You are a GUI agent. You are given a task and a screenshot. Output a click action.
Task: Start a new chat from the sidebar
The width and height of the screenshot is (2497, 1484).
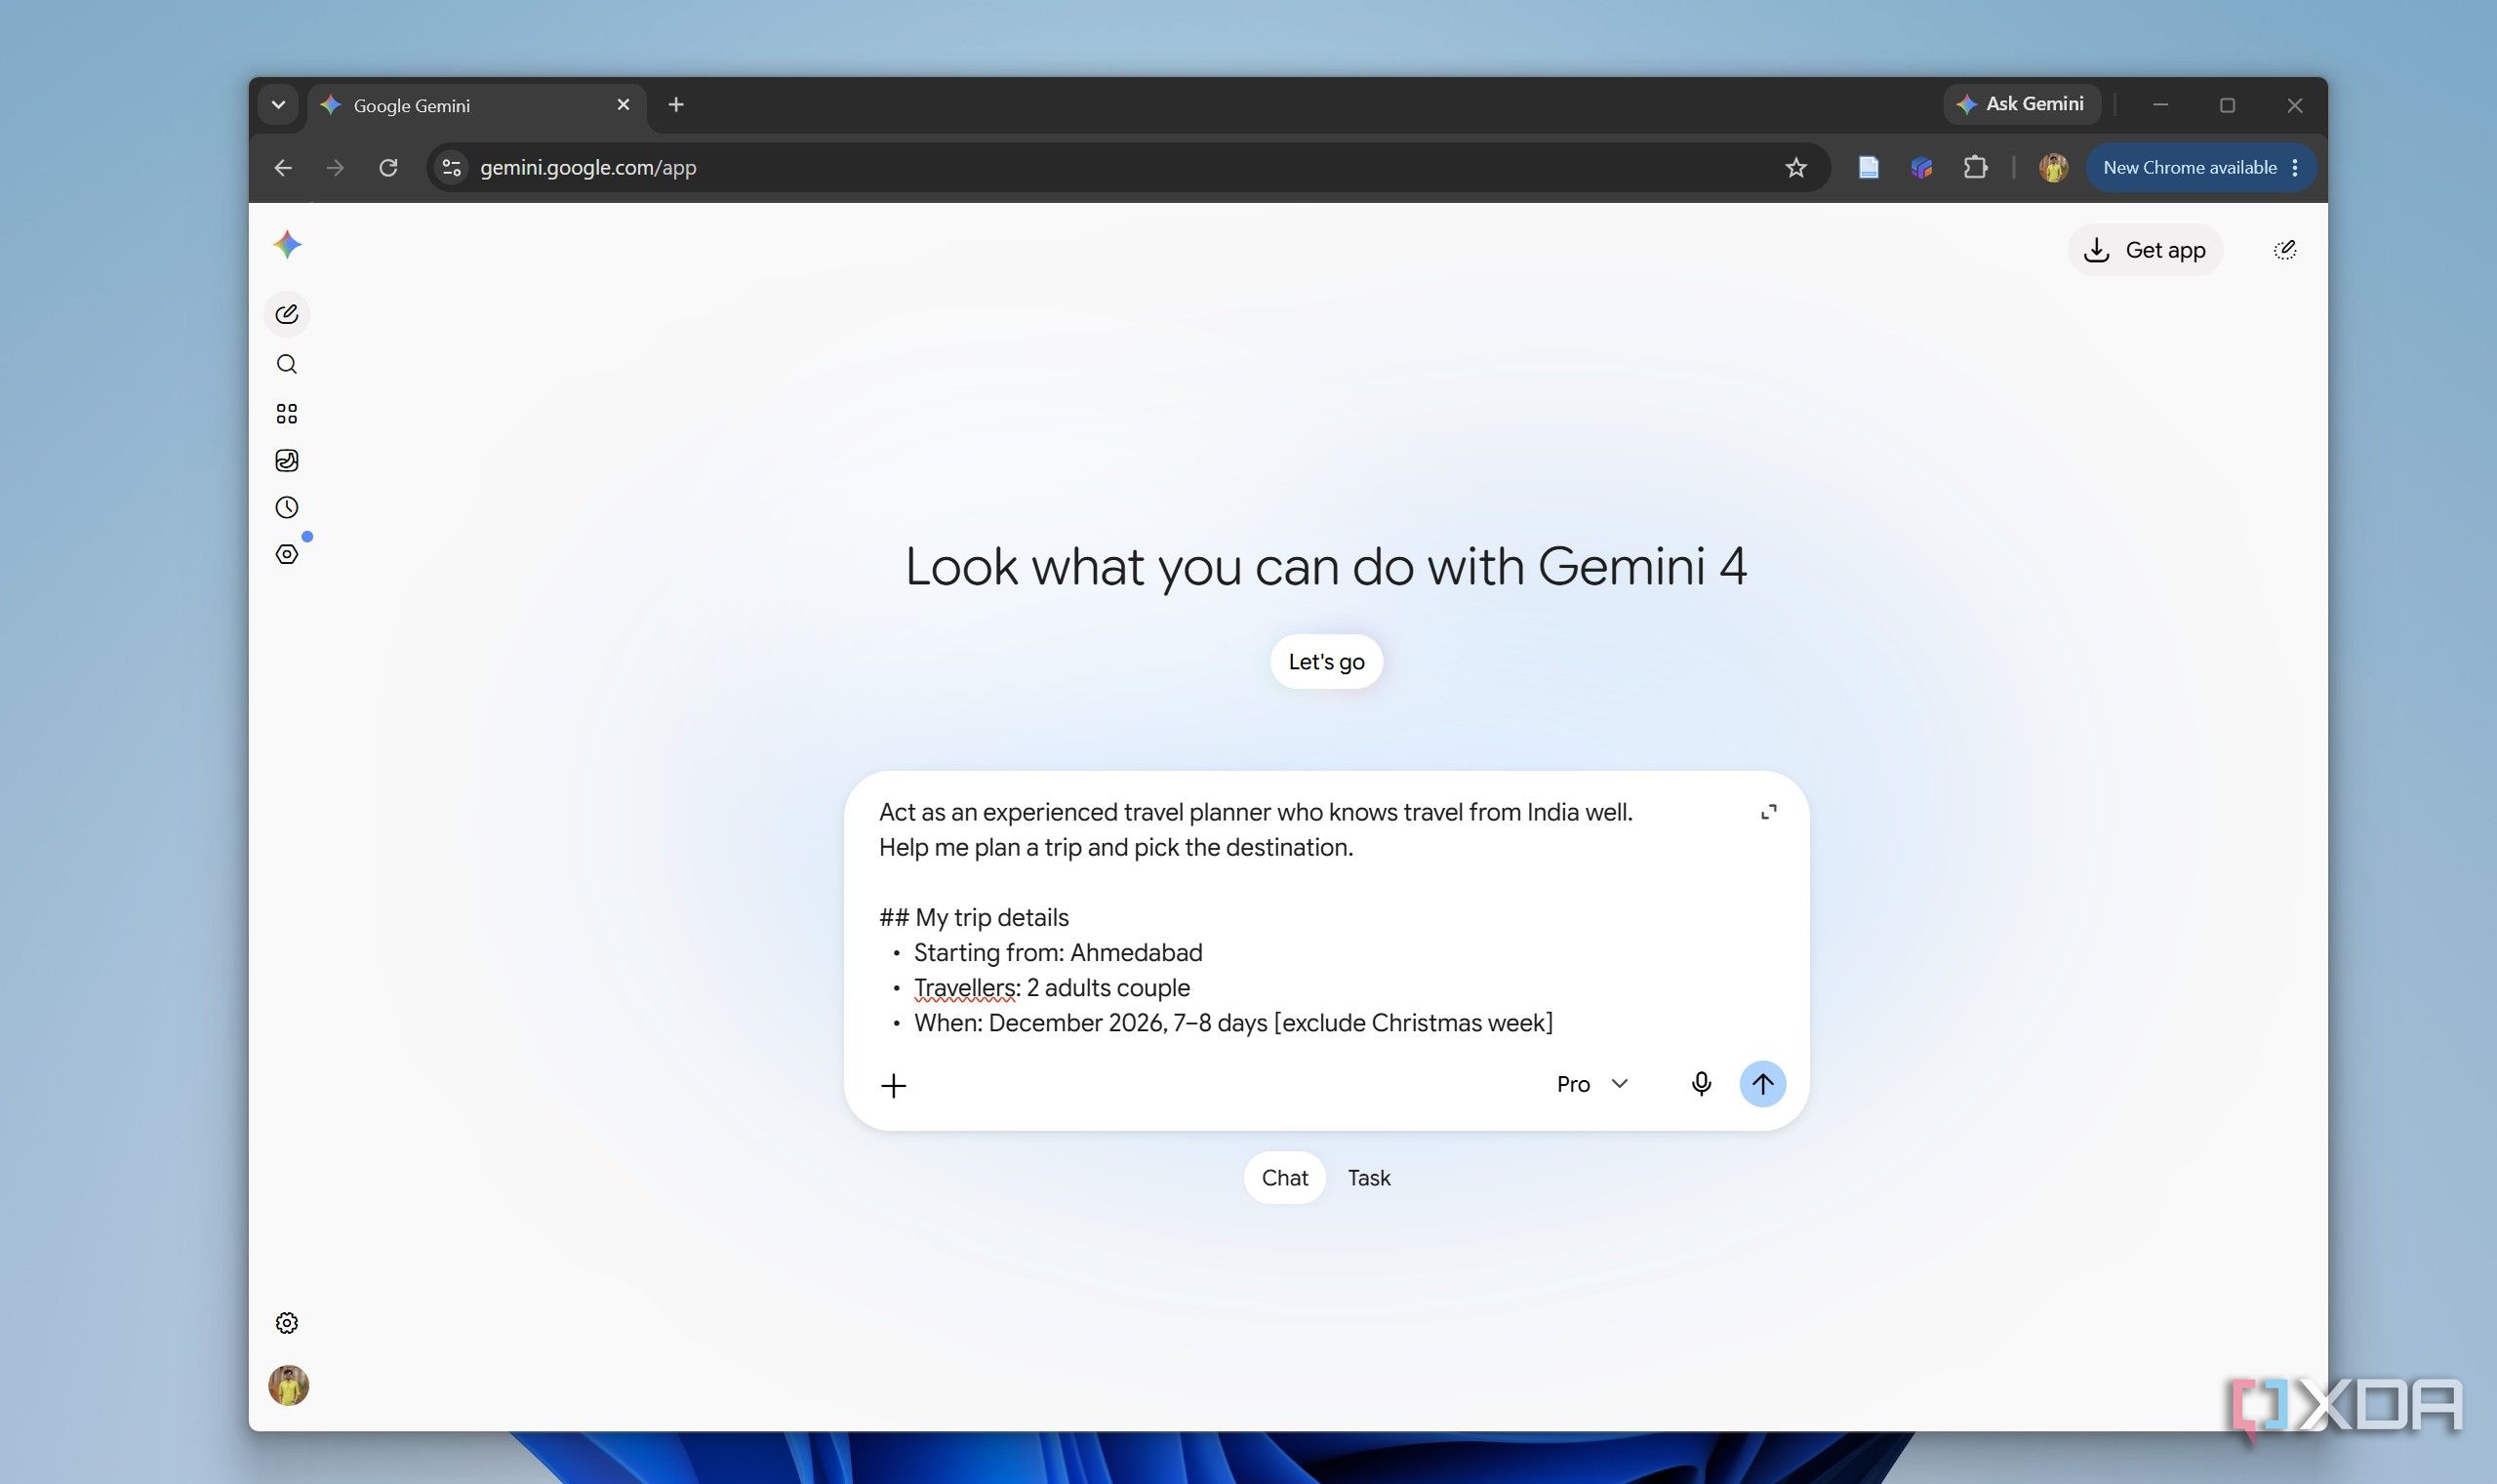pyautogui.click(x=287, y=315)
